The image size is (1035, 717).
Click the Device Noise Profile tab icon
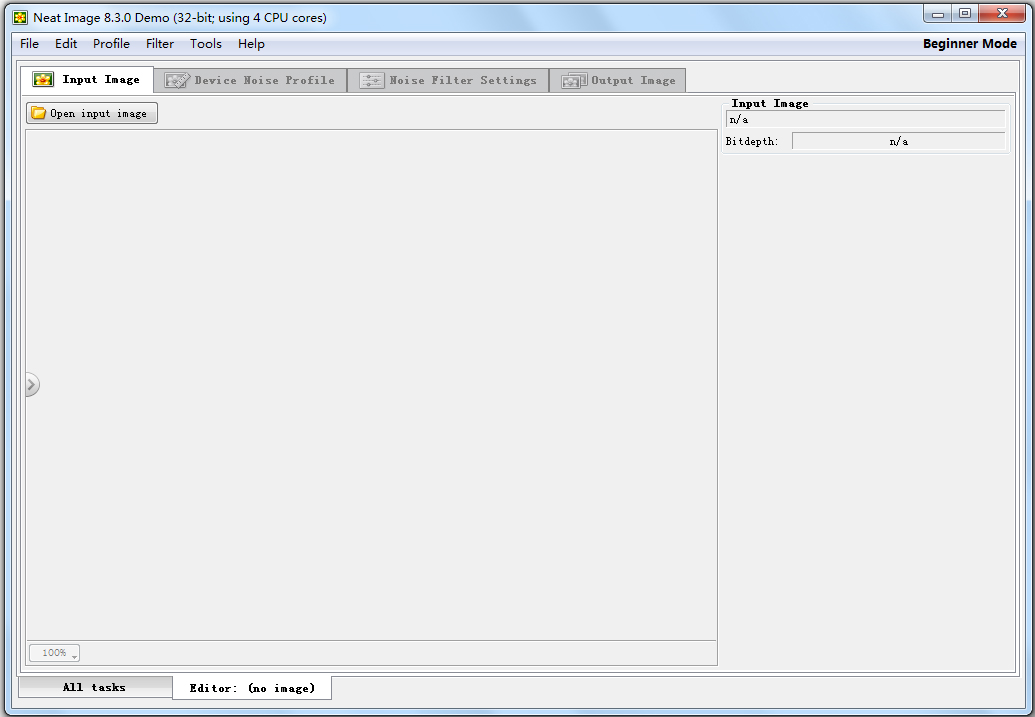click(177, 80)
